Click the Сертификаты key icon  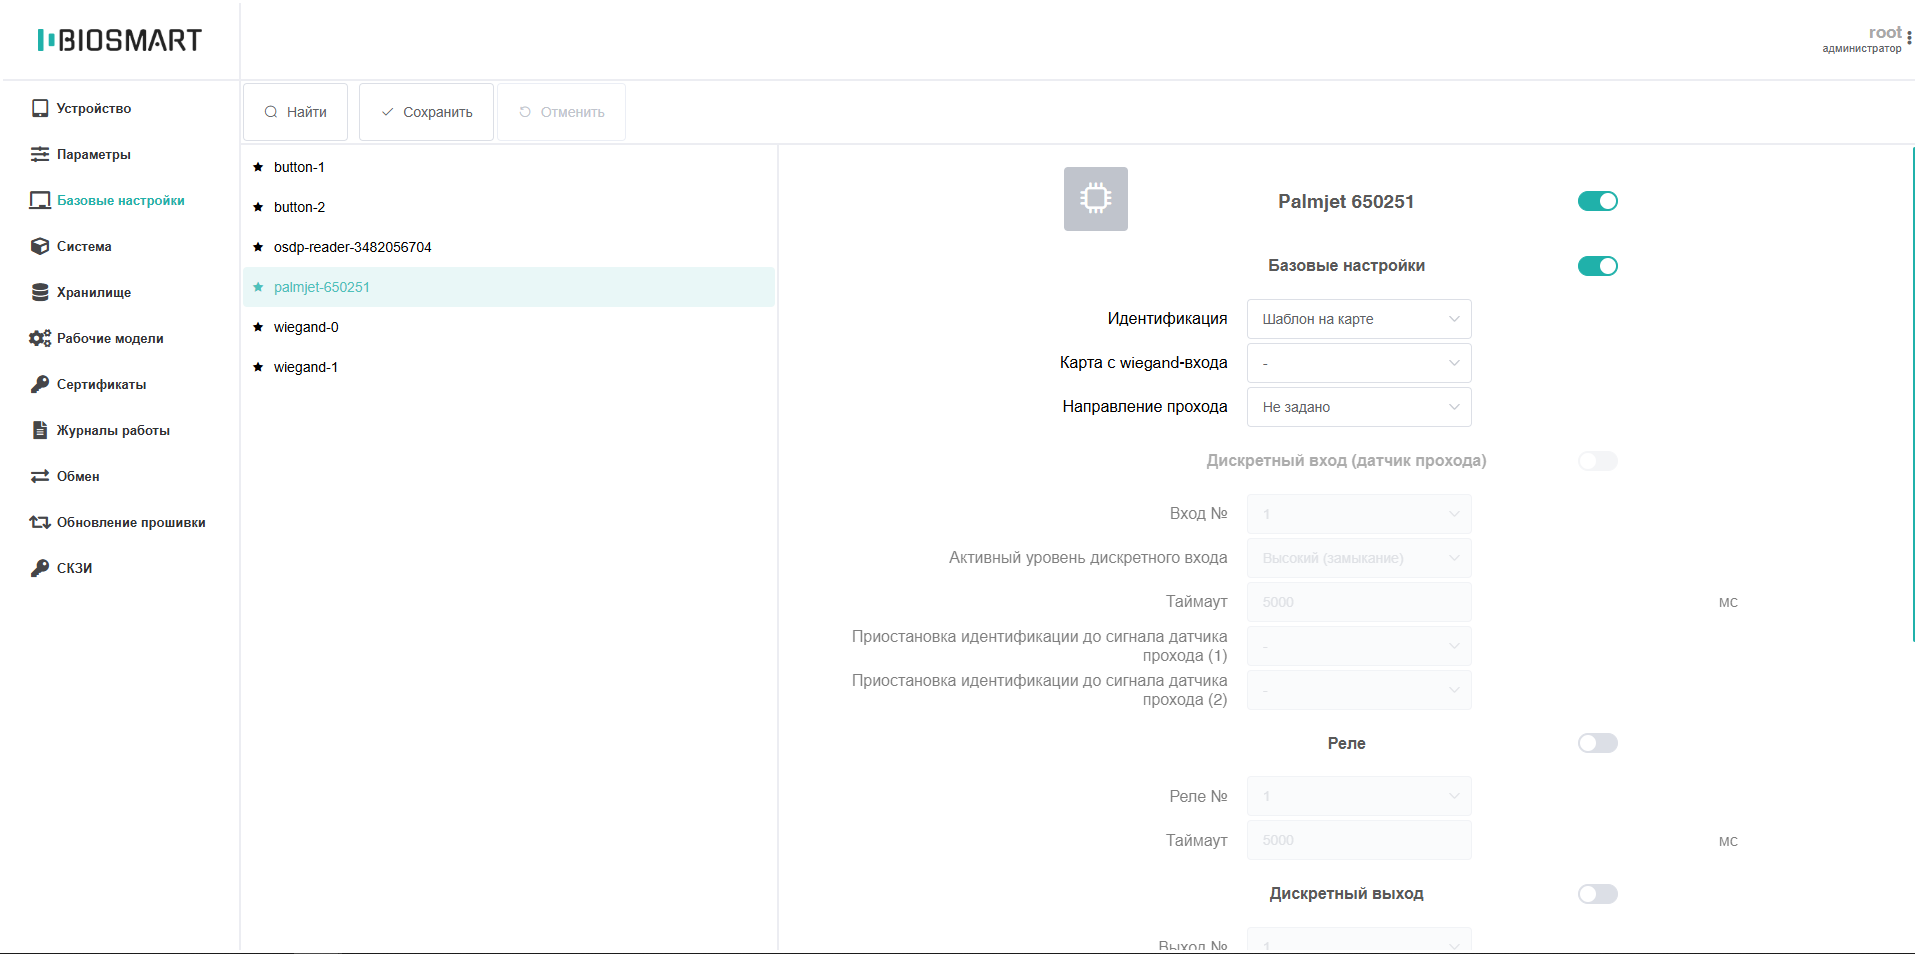(40, 384)
